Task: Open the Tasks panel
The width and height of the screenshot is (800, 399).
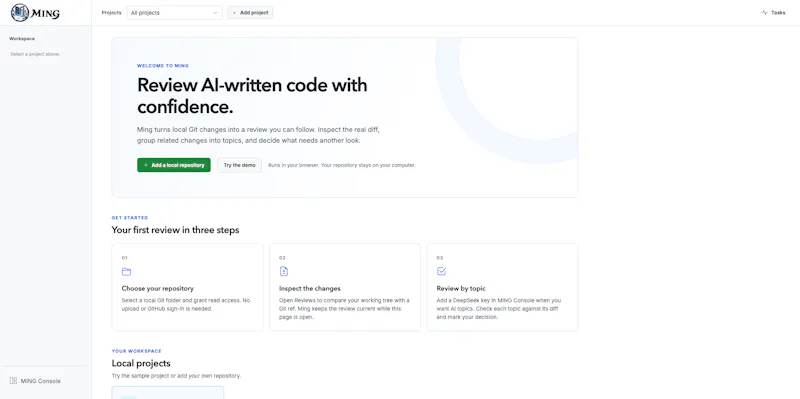Action: coord(773,13)
